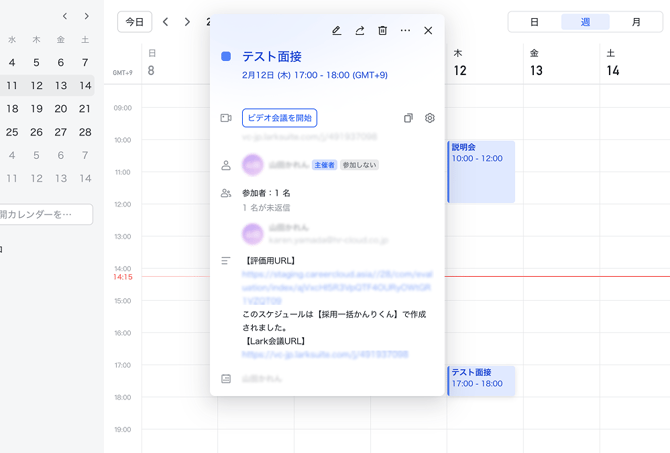Switch to the 月 month view

636,22
